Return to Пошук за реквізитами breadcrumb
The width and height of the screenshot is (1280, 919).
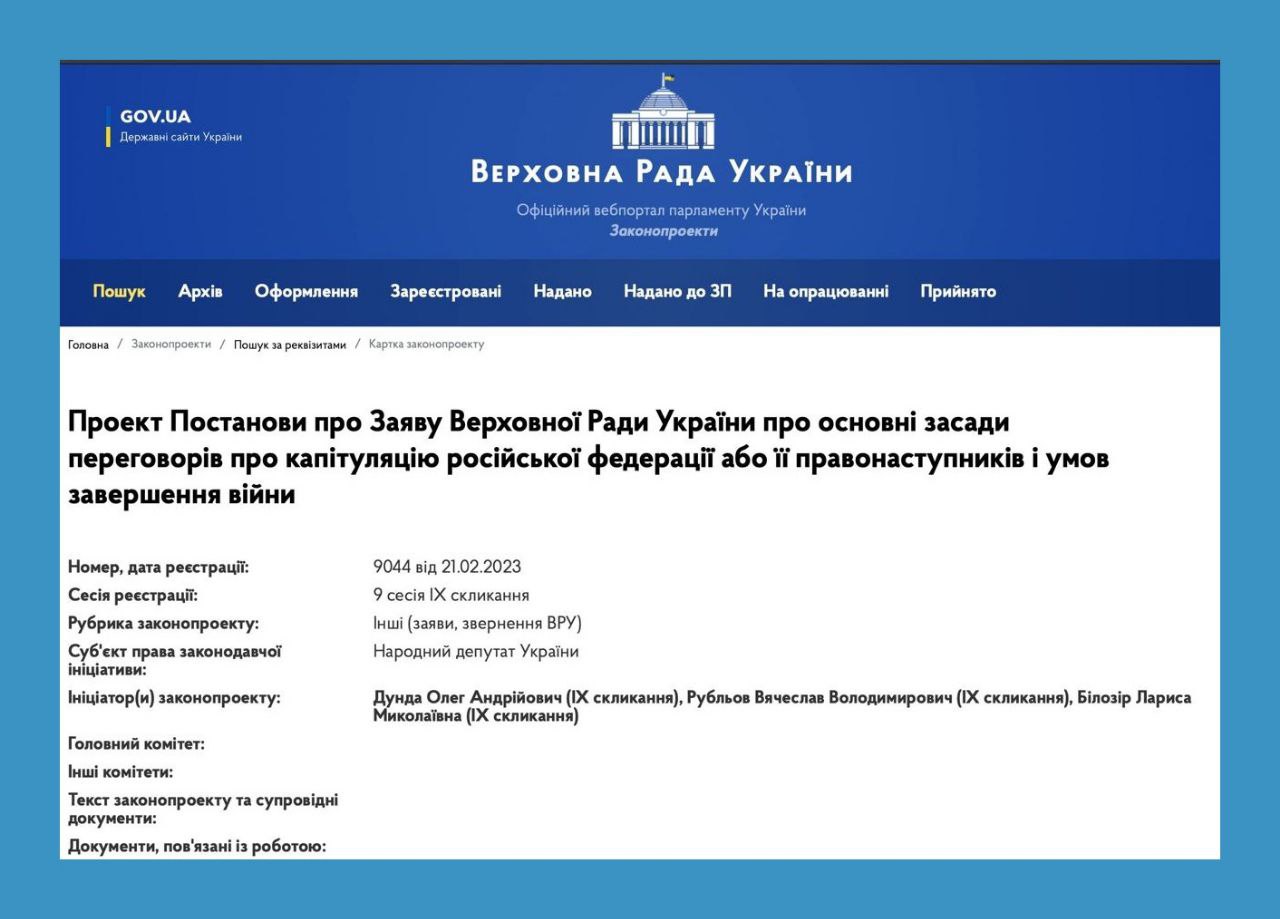pos(290,345)
